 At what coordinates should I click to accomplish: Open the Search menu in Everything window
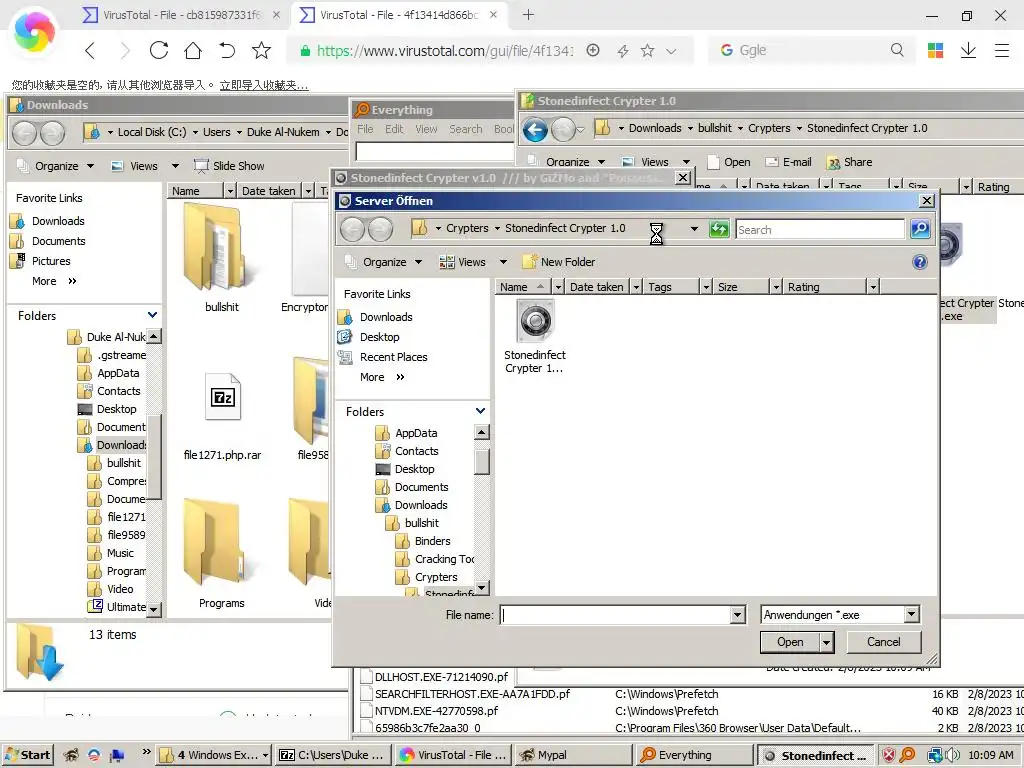[x=465, y=129]
